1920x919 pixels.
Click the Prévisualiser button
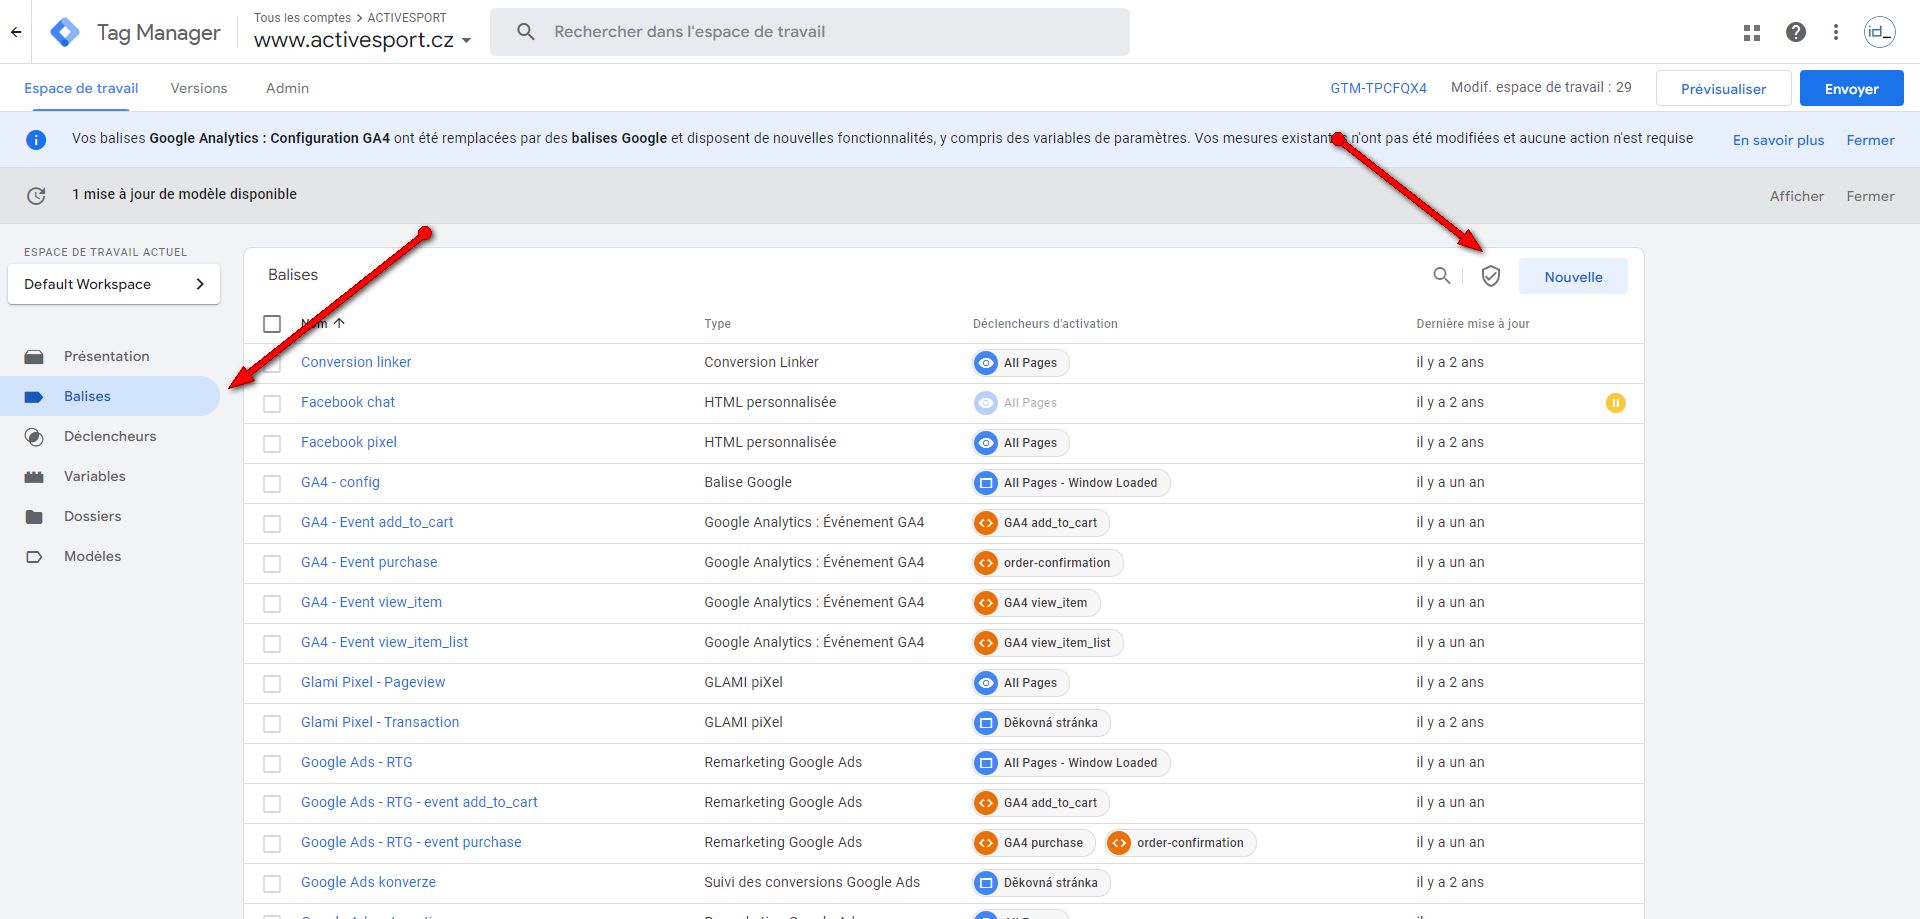(1724, 88)
